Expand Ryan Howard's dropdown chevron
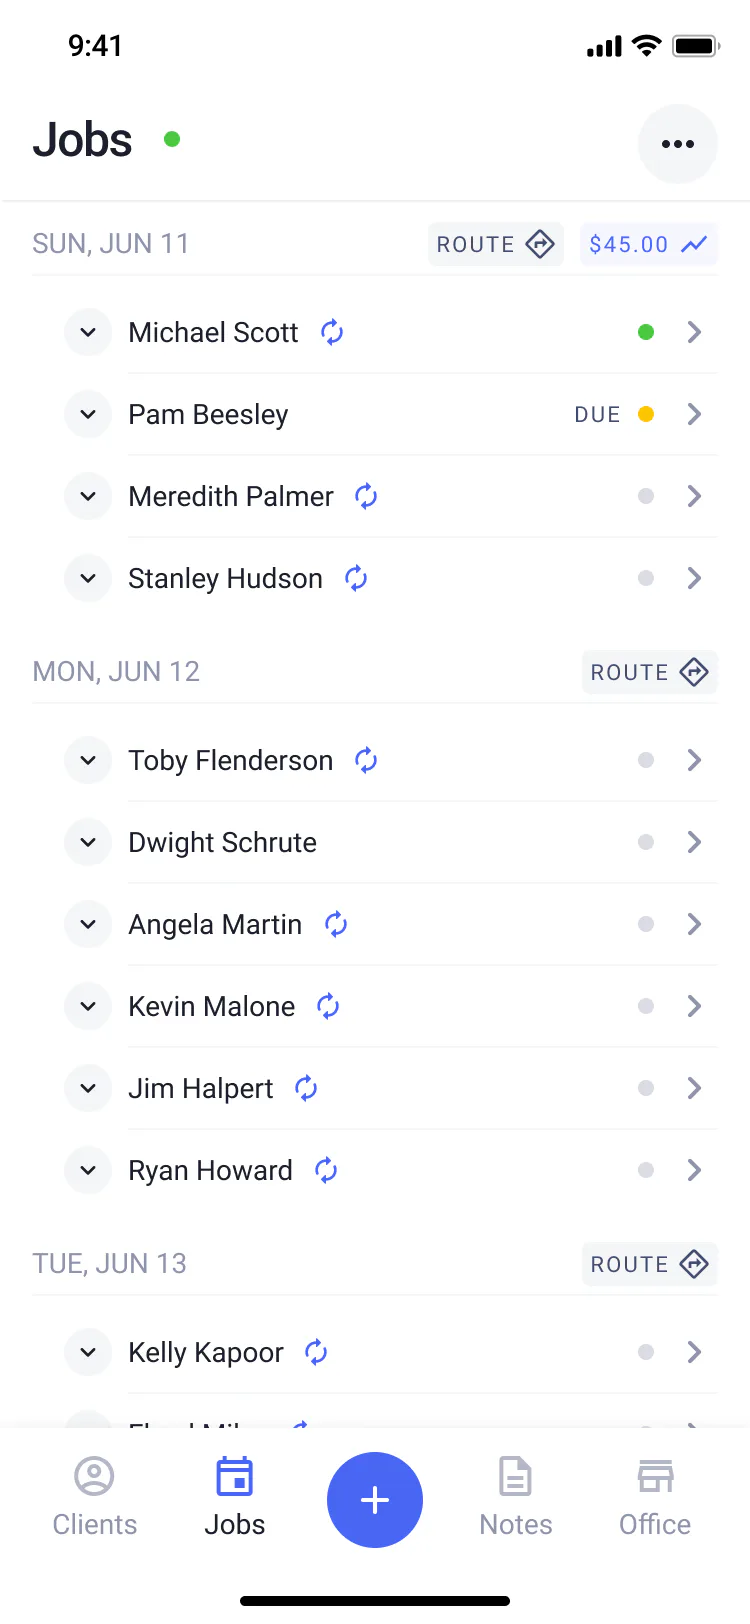 point(88,1170)
